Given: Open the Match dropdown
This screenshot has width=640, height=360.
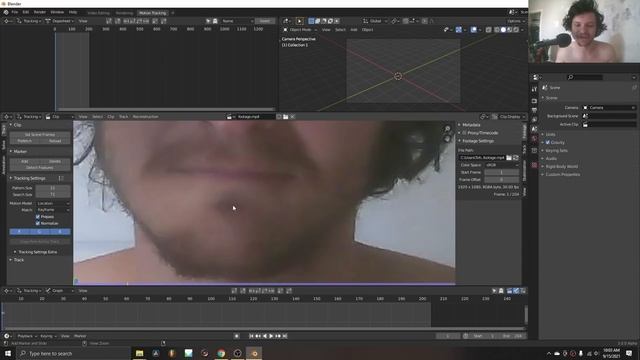Looking at the screenshot, I should [53, 210].
